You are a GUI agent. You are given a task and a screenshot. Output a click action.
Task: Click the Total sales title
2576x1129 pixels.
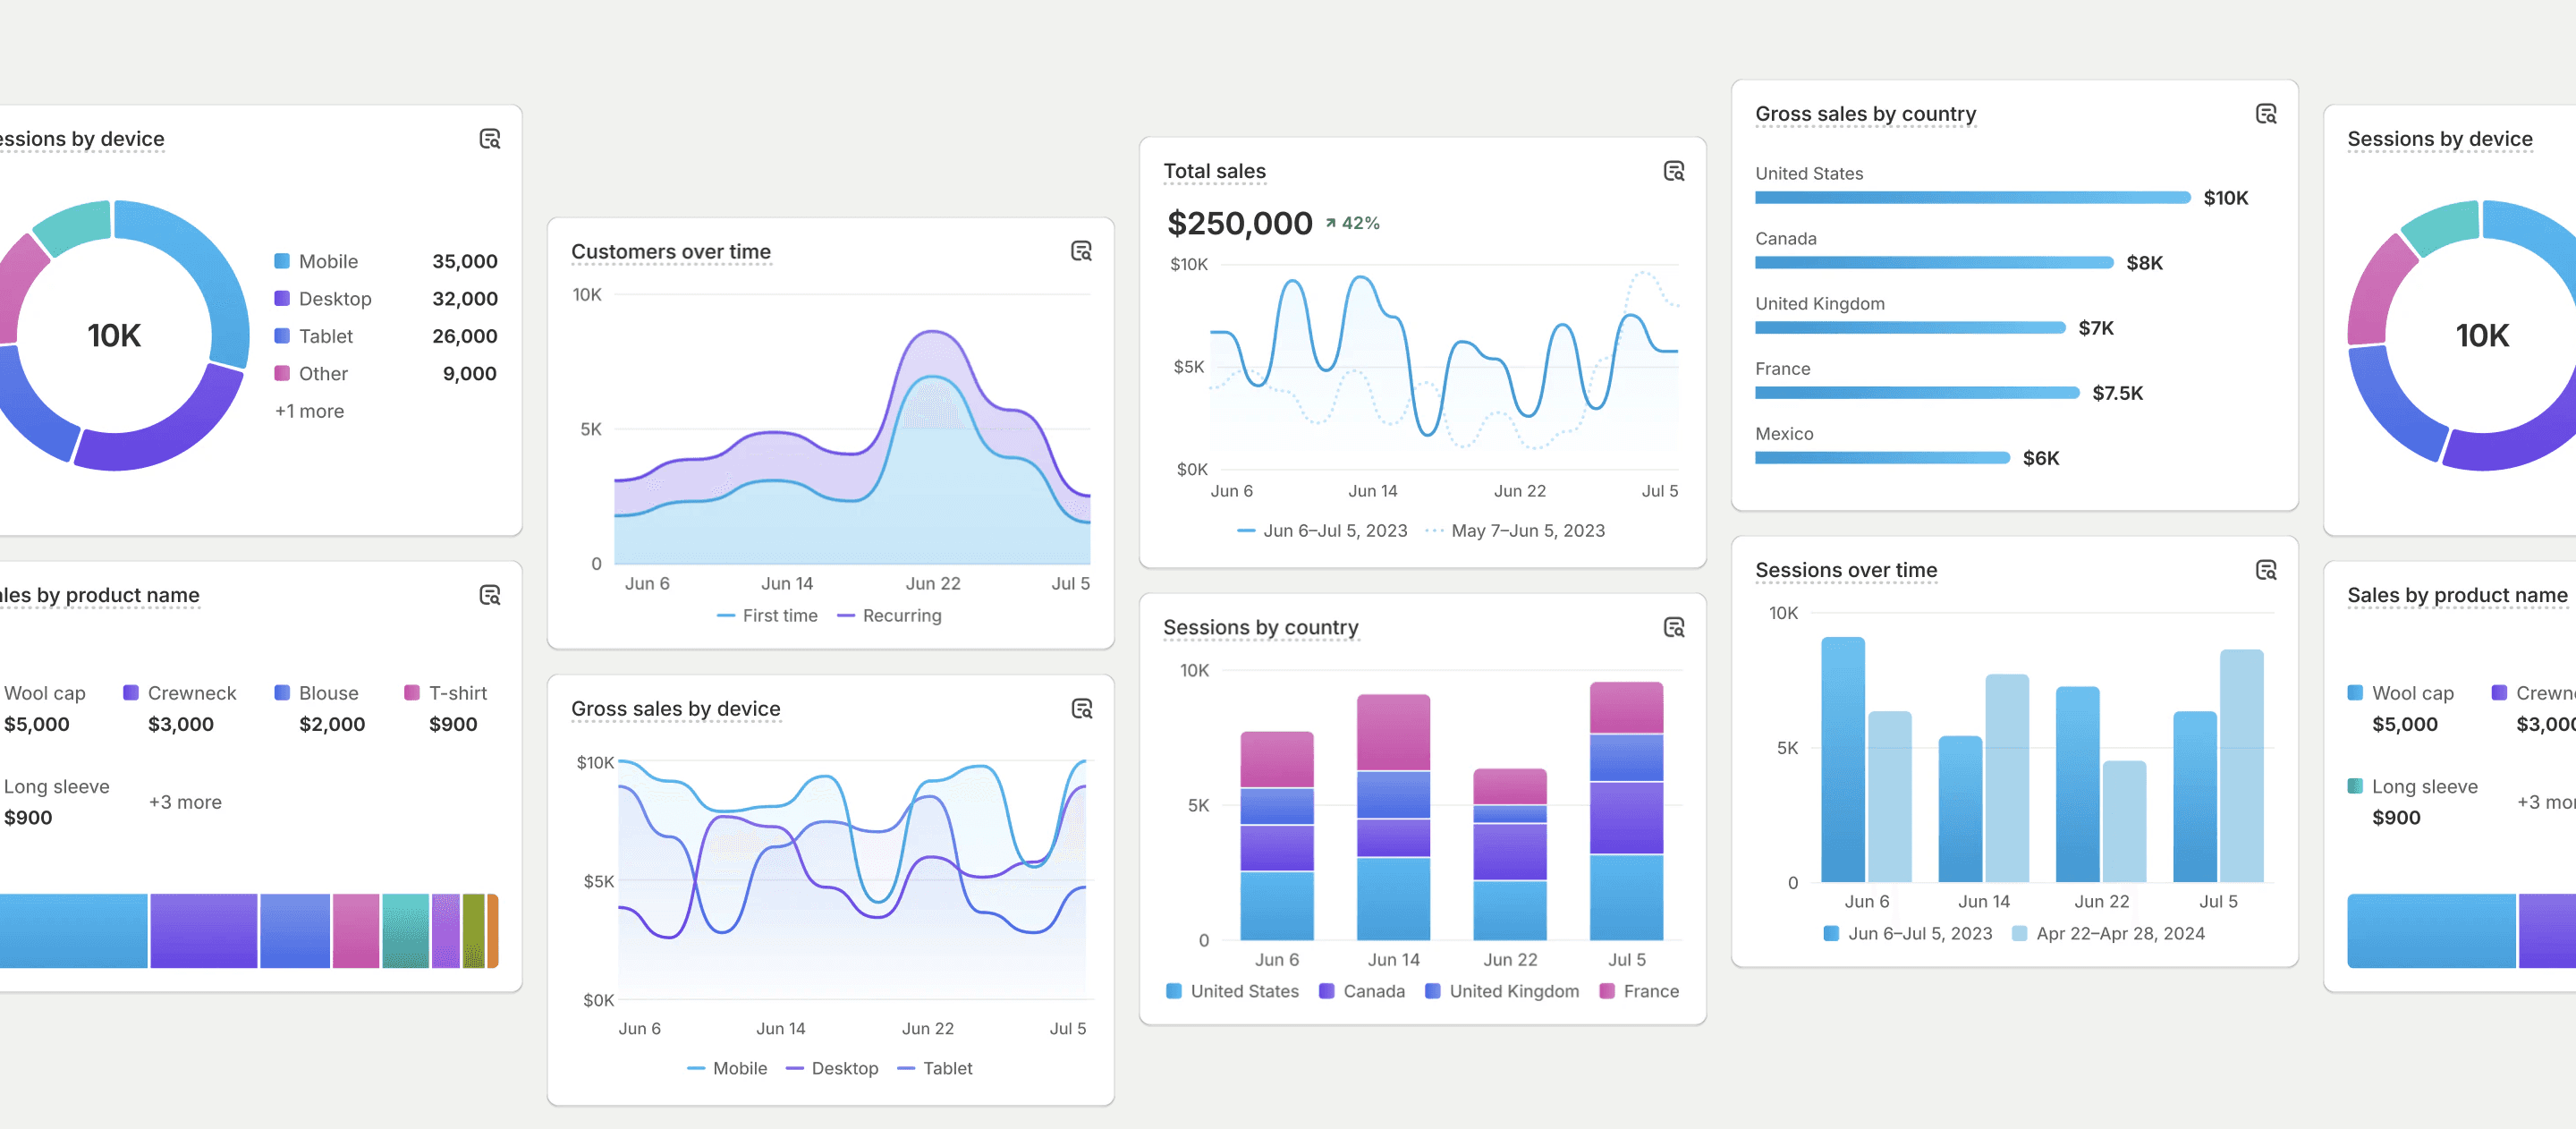tap(1214, 171)
